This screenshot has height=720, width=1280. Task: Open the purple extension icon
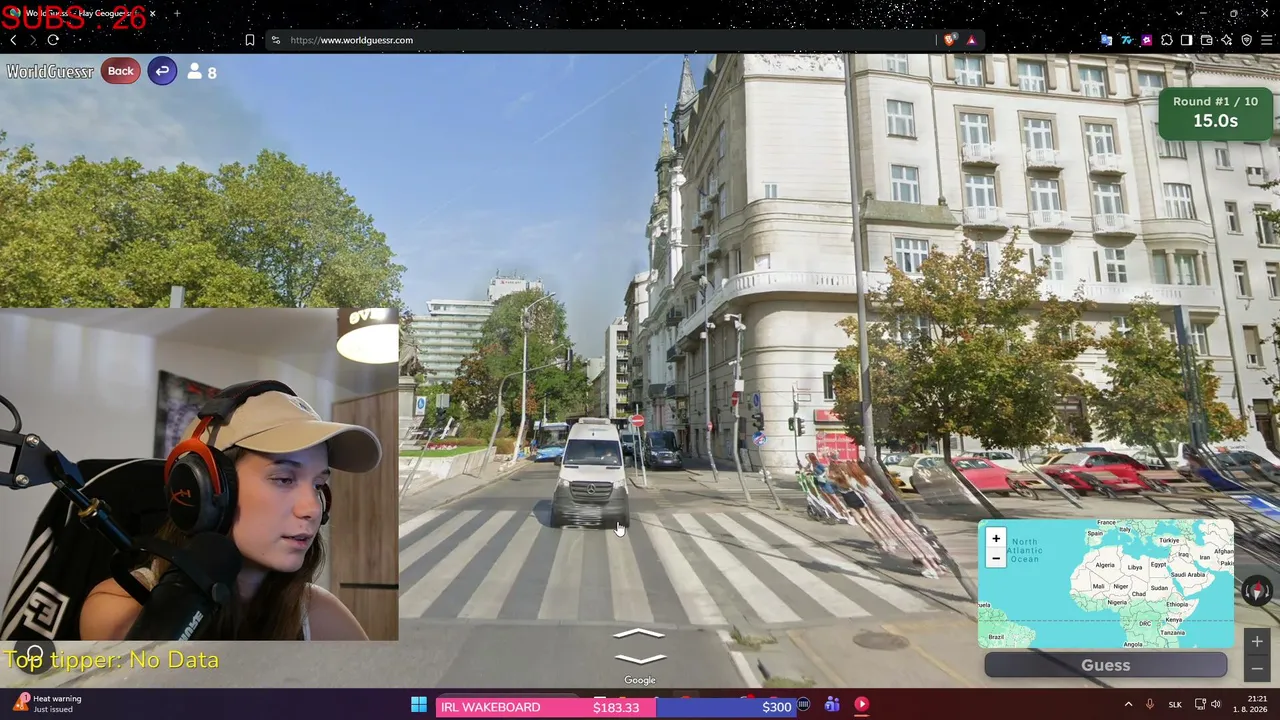pos(1146,40)
